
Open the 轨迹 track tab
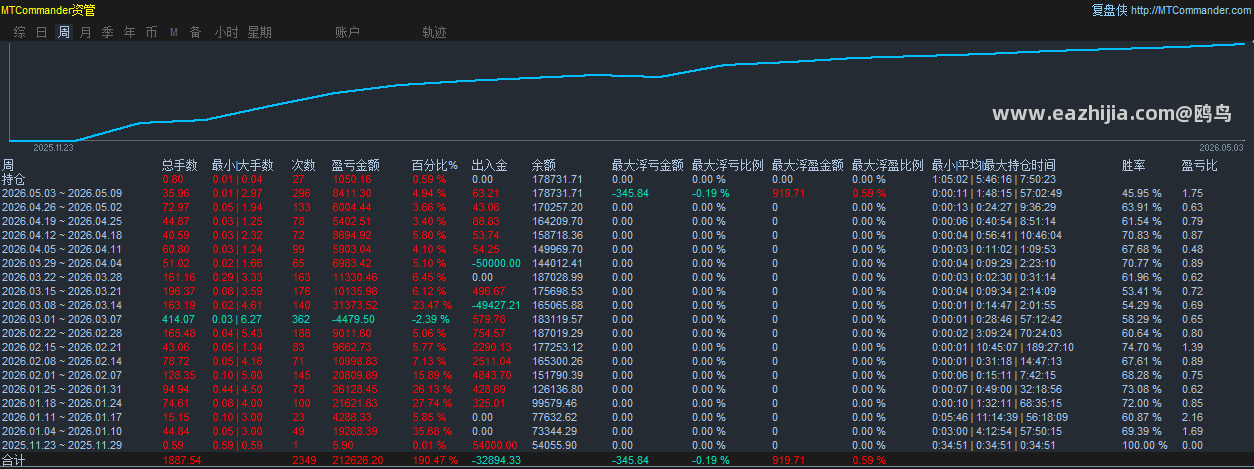(x=435, y=32)
